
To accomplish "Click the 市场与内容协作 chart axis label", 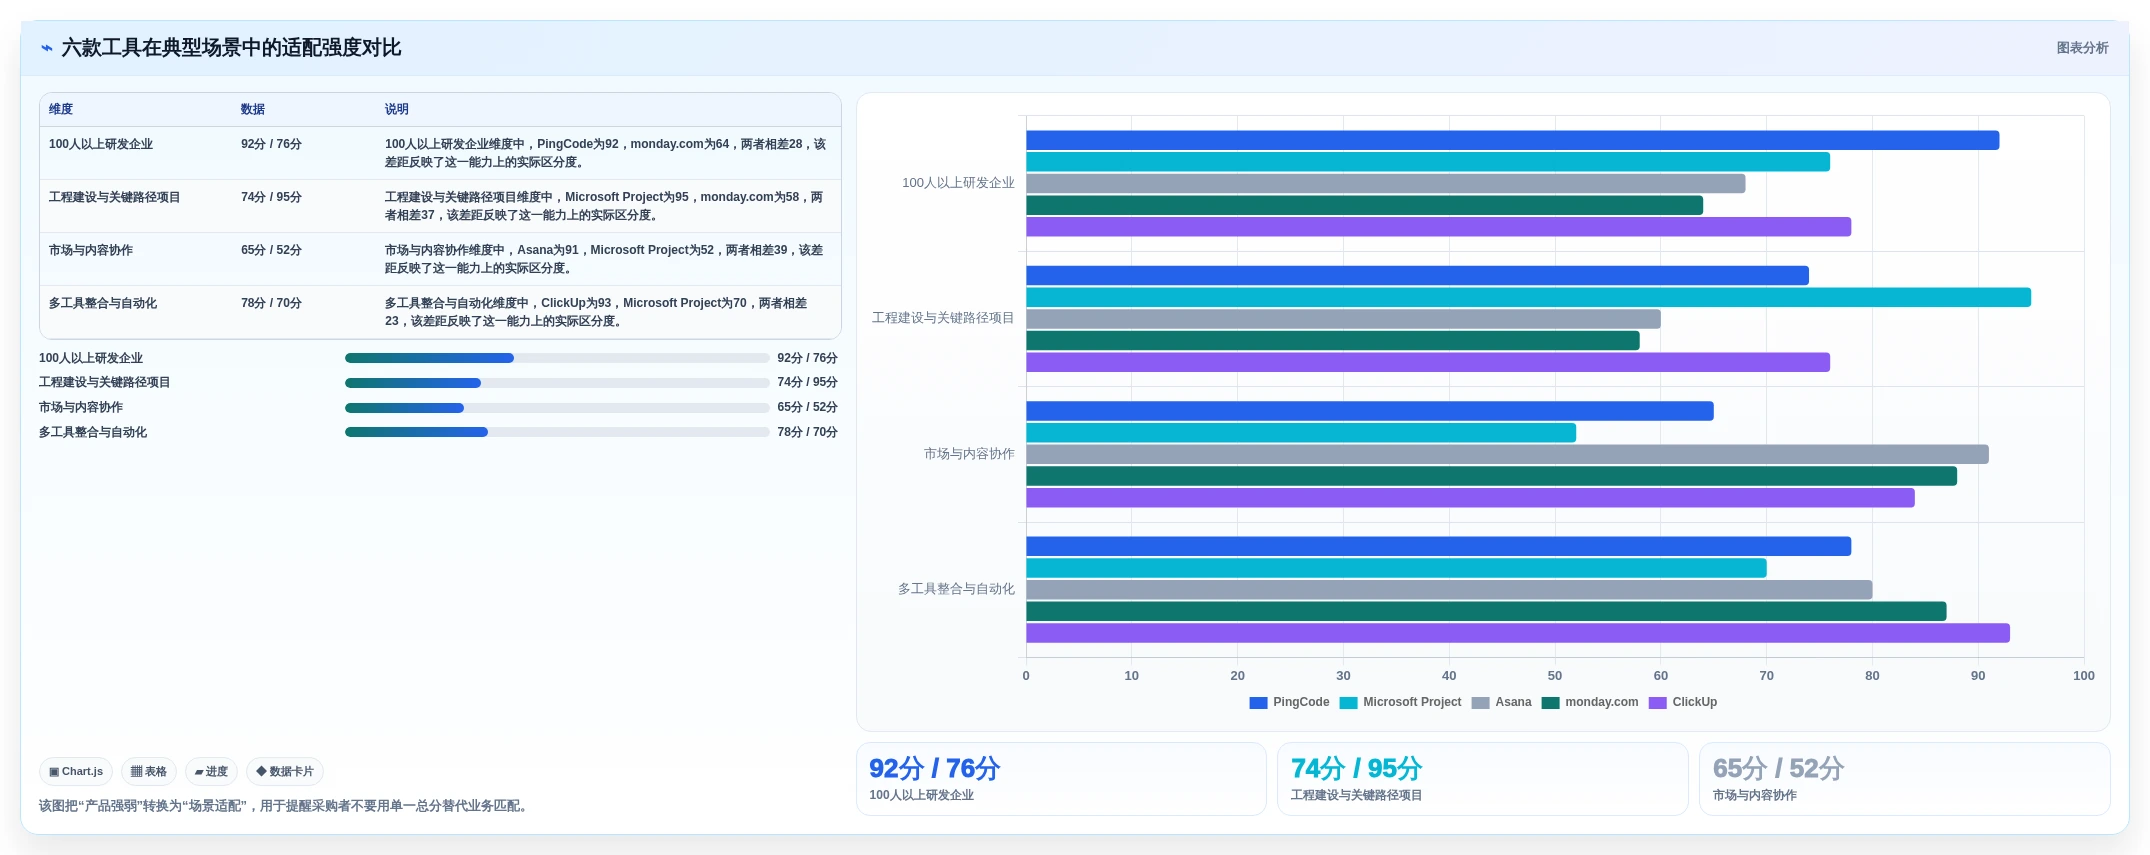I will (969, 455).
